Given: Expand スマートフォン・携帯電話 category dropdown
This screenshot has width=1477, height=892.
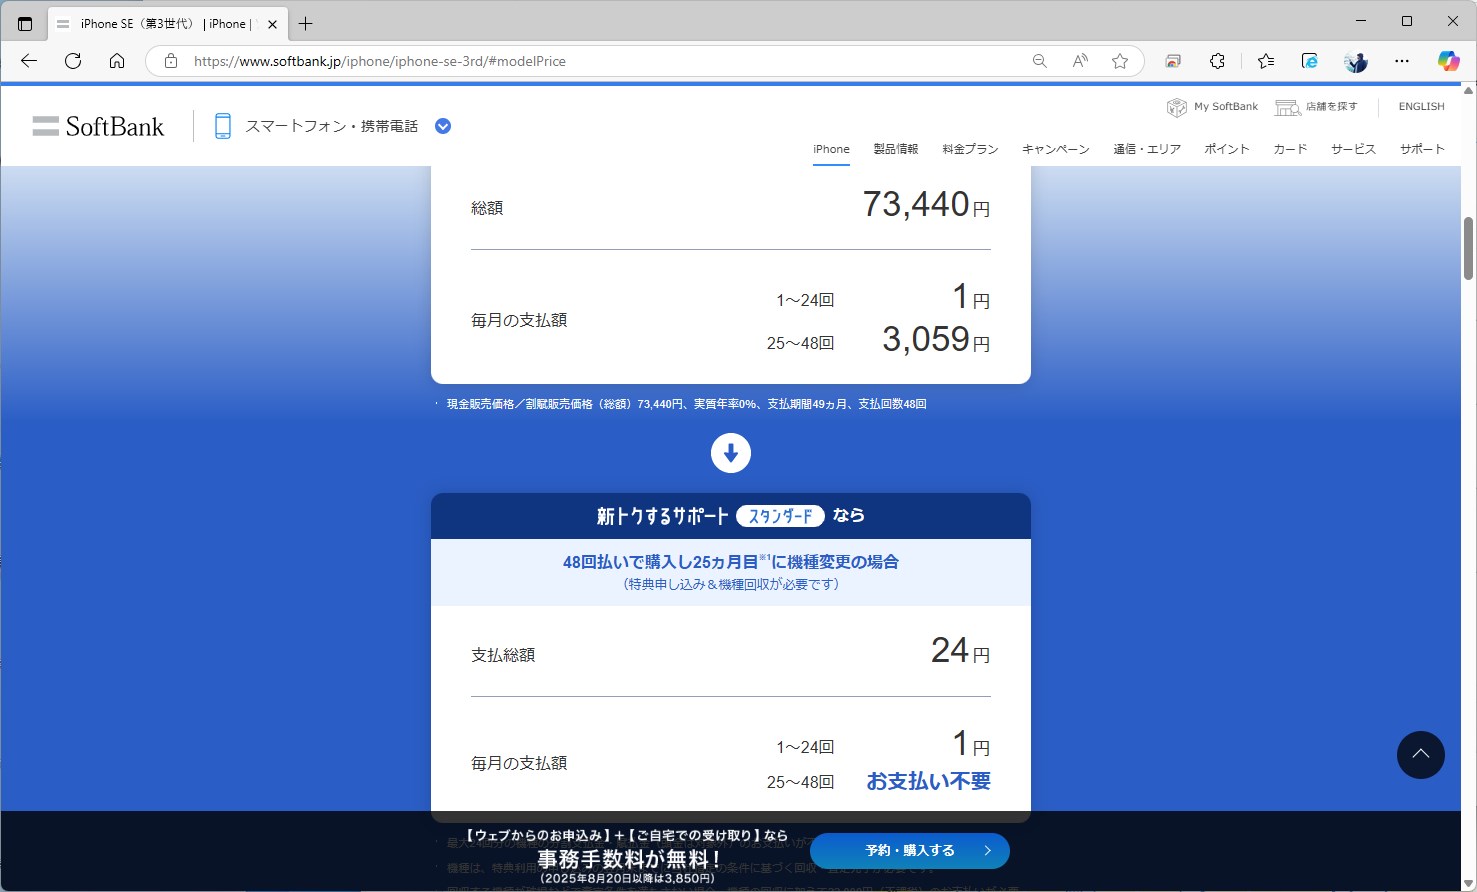Looking at the screenshot, I should (x=443, y=126).
